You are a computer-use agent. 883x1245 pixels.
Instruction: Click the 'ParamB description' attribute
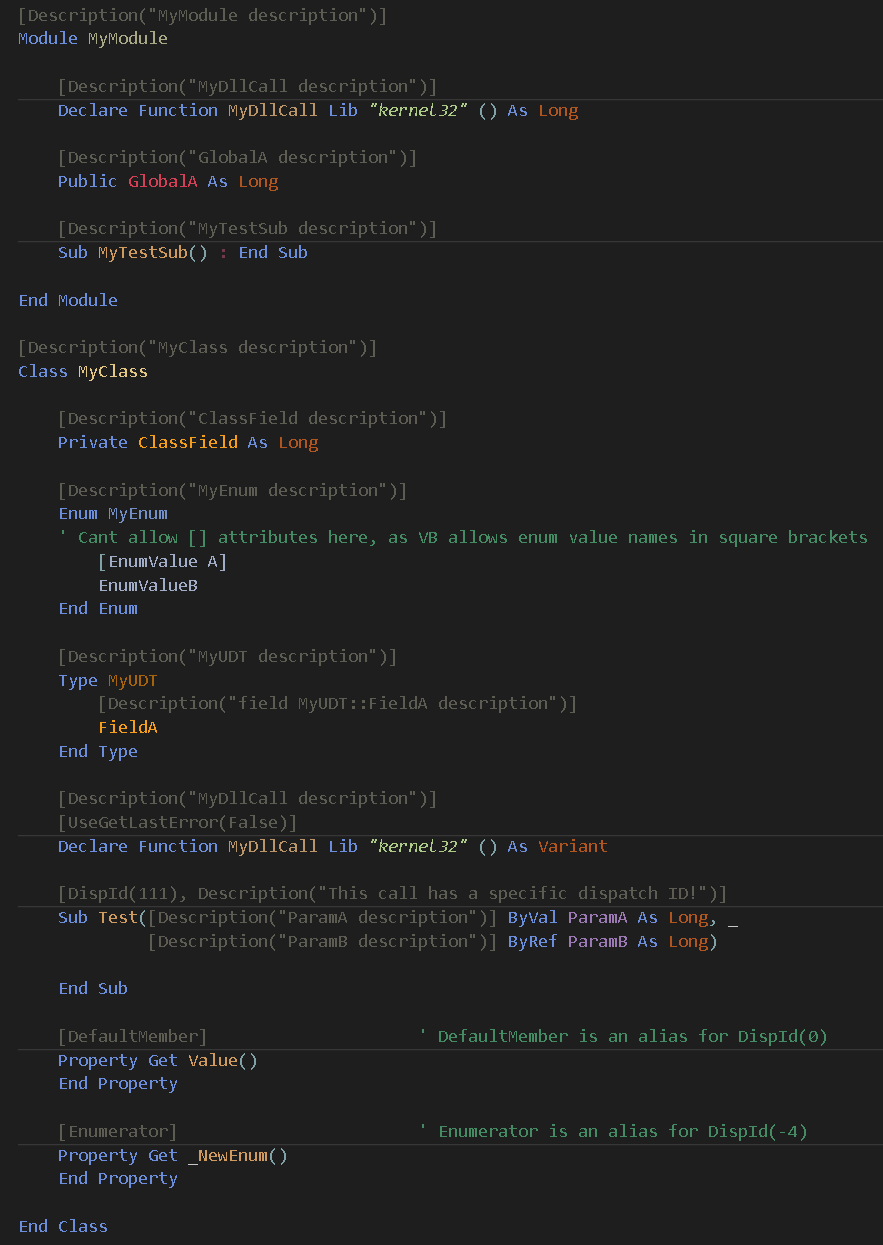click(323, 942)
